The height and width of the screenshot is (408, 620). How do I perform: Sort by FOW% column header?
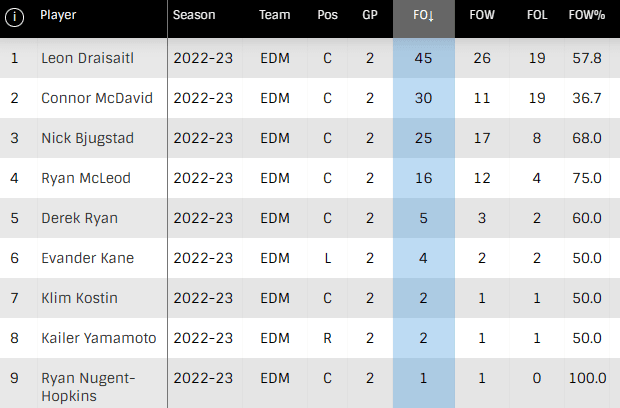[x=585, y=16]
